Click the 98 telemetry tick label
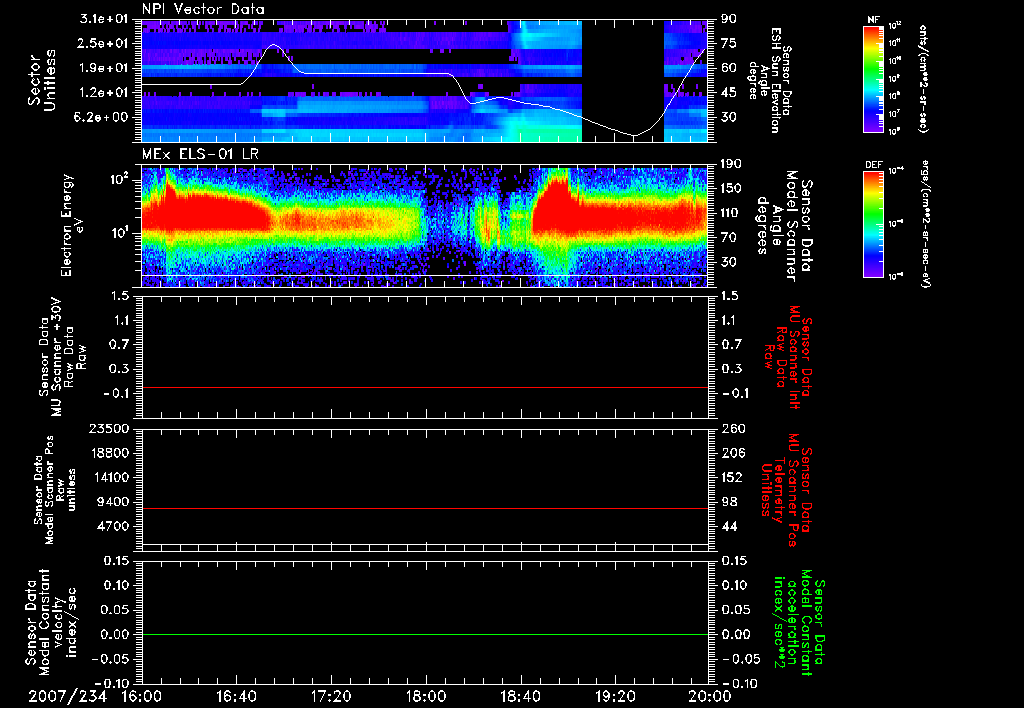1024x708 pixels. click(729, 502)
